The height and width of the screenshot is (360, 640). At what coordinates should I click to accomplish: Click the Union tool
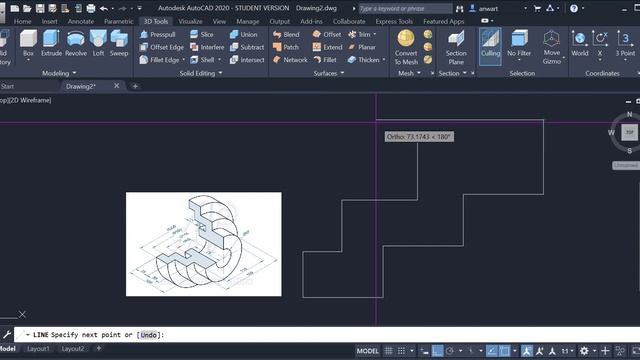[x=243, y=35]
